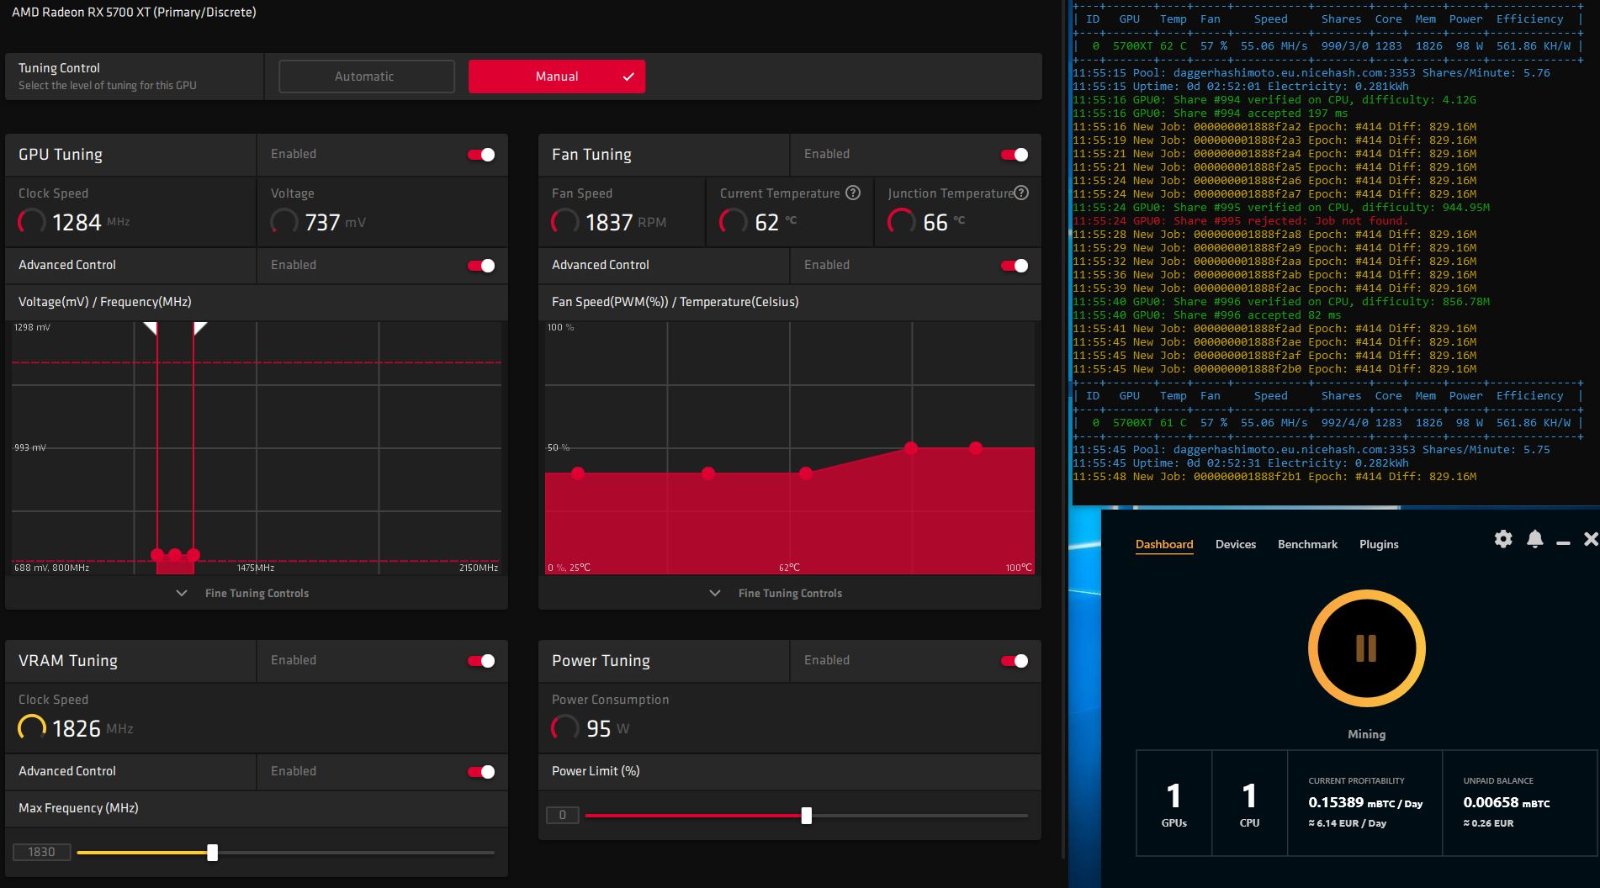Toggle Fan Tuning Advanced Control switch
The image size is (1600, 888).
[x=1014, y=265]
